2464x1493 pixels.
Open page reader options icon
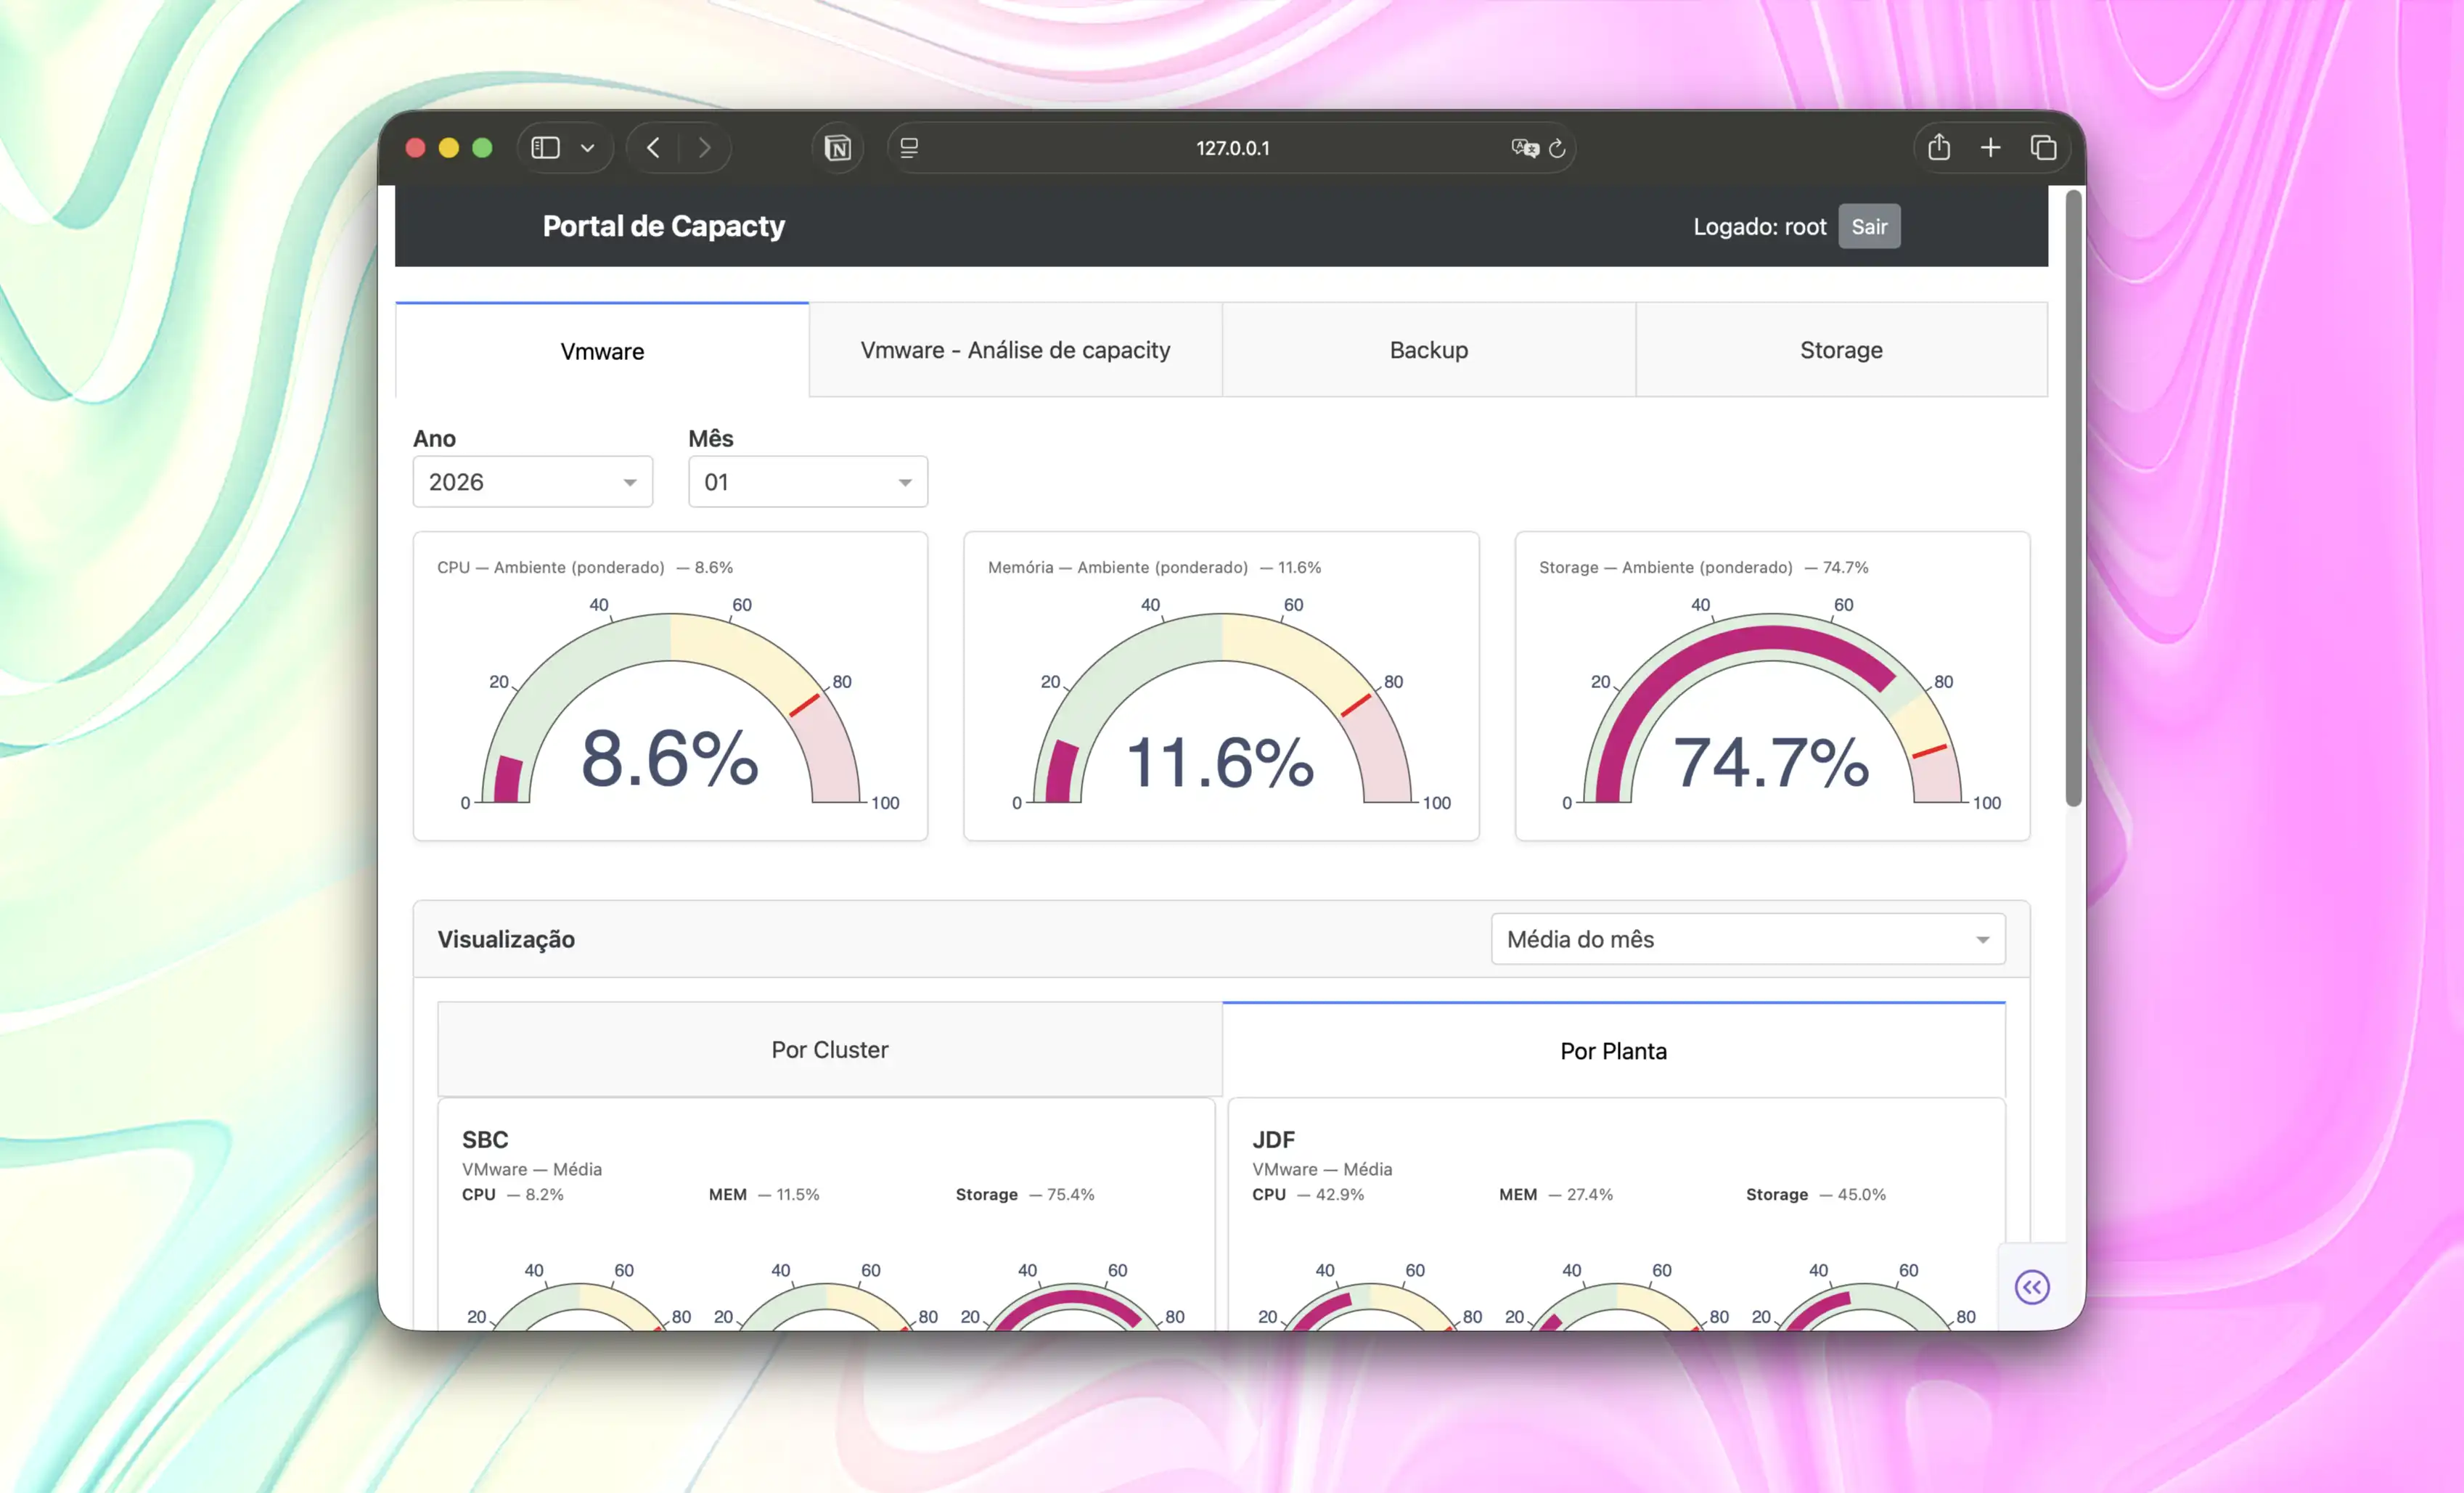(909, 148)
